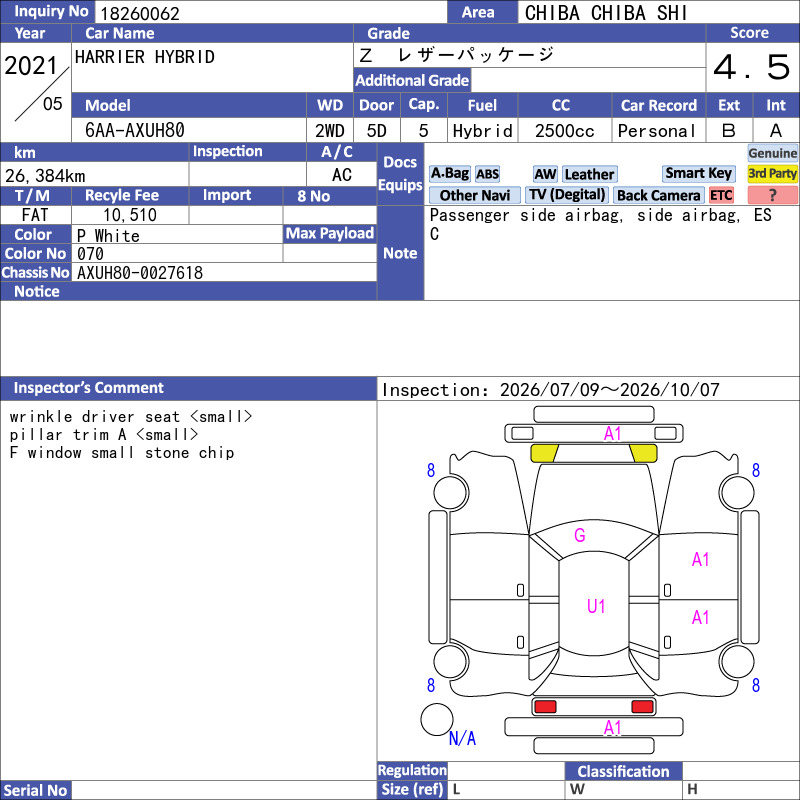Image resolution: width=800 pixels, height=800 pixels.
Task: Click the Classification header
Action: (623, 771)
